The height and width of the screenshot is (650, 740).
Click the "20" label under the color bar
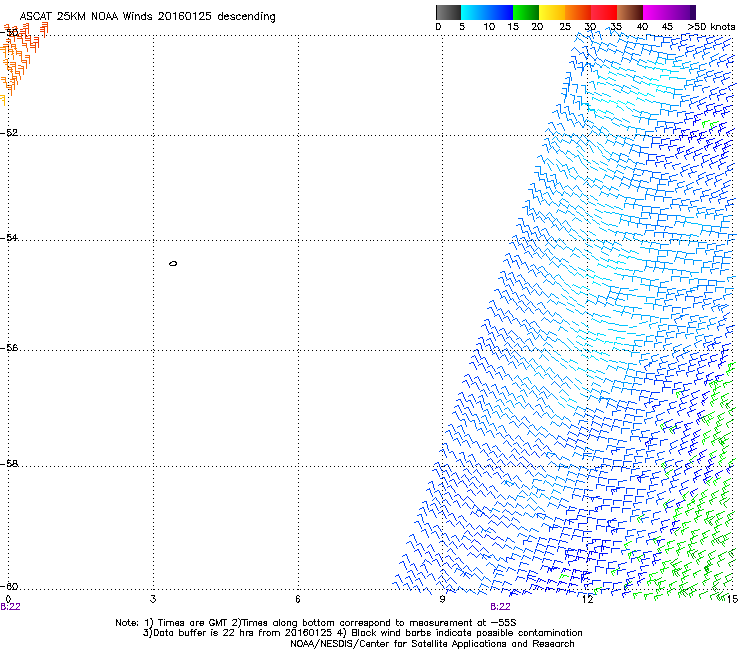pyautogui.click(x=537, y=27)
